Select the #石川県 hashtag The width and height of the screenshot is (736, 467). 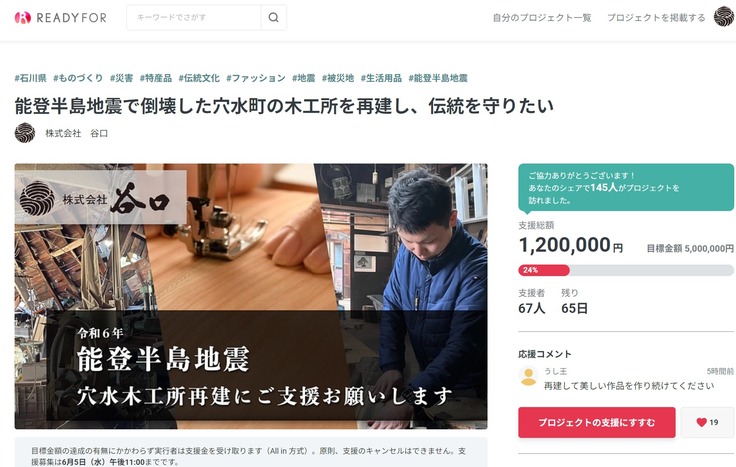(31, 78)
